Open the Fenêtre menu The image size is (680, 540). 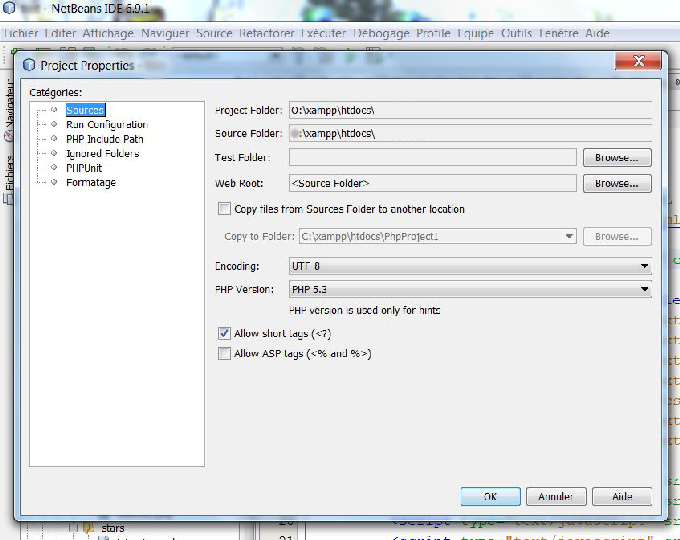[x=559, y=33]
